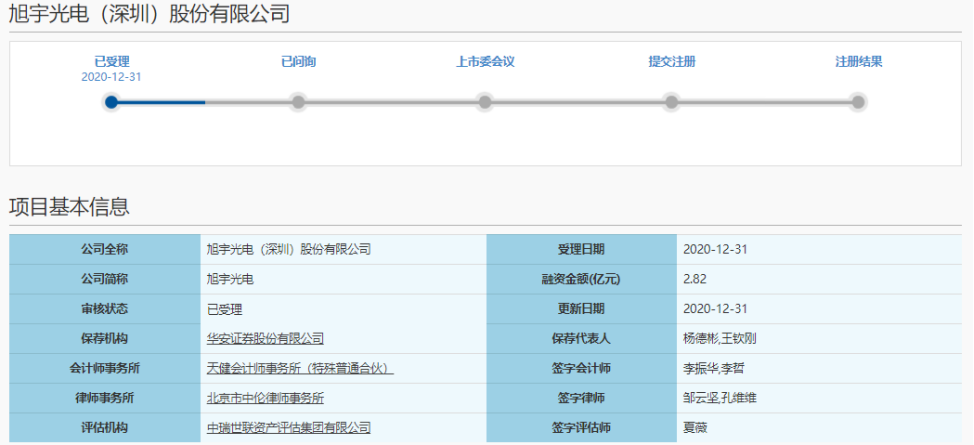
Task: Select the 已受理 stage label
Action: pyautogui.click(x=112, y=62)
